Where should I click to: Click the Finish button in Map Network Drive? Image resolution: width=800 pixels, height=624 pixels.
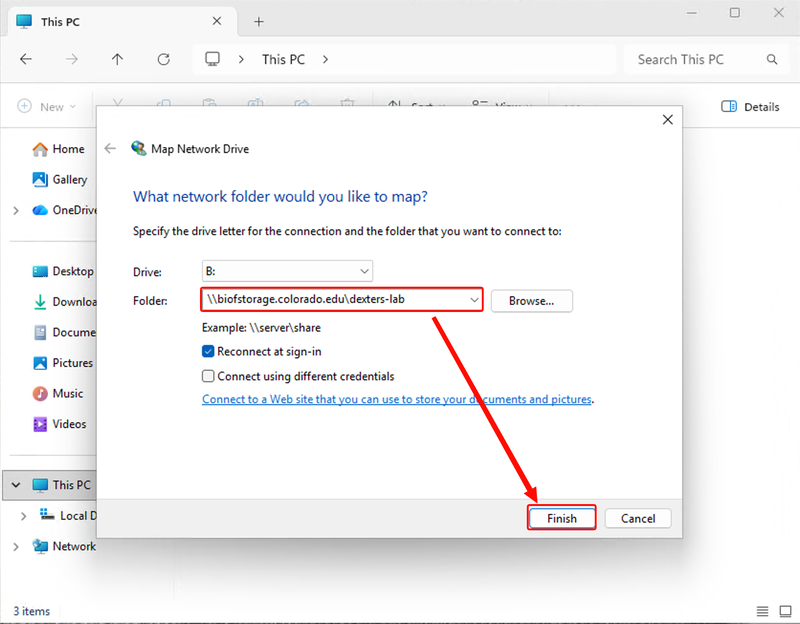562,518
